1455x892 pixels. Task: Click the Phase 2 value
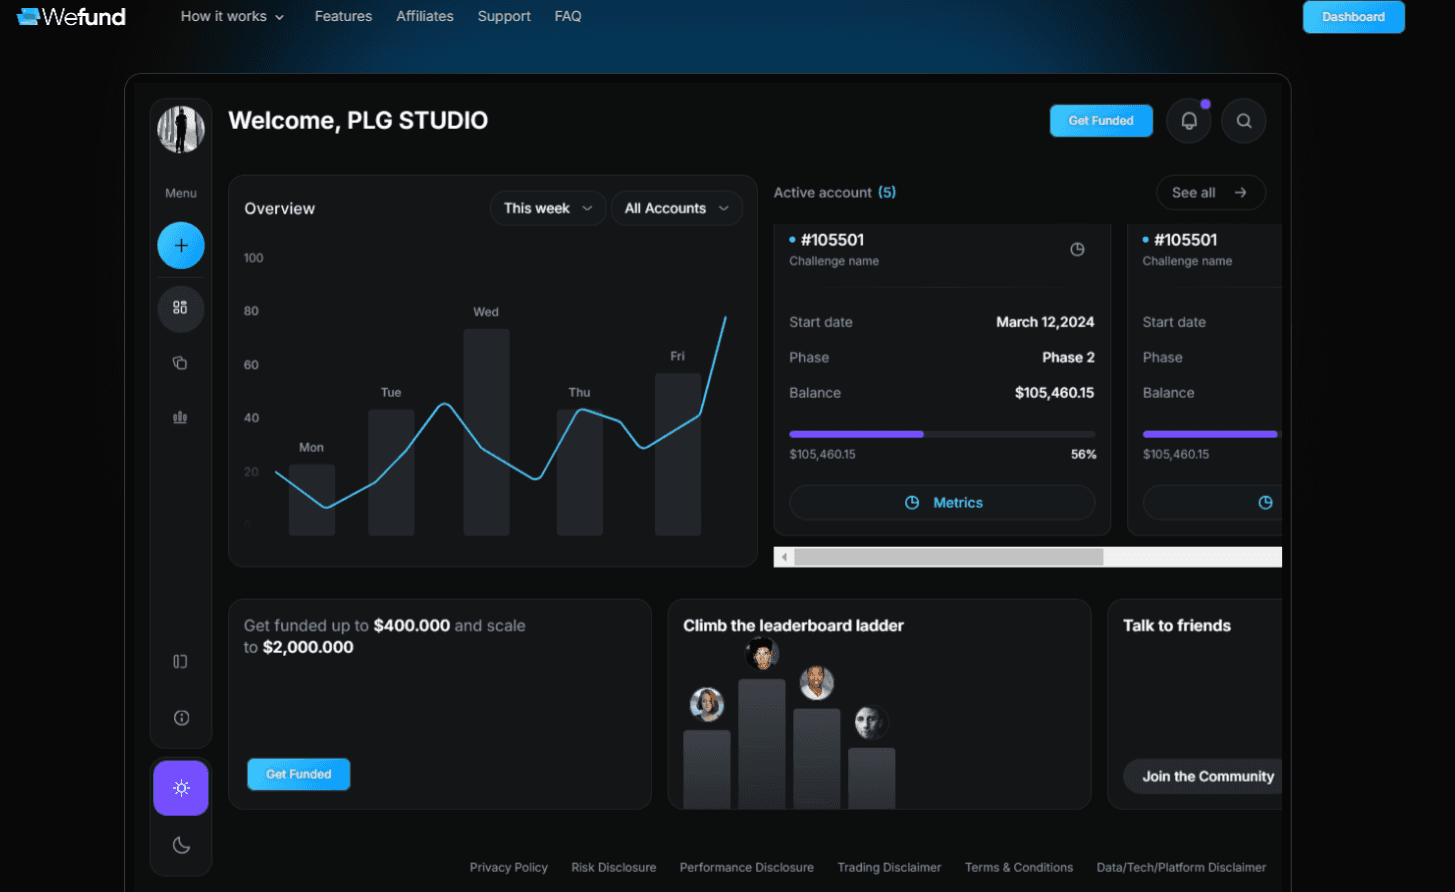pyautogui.click(x=1068, y=357)
